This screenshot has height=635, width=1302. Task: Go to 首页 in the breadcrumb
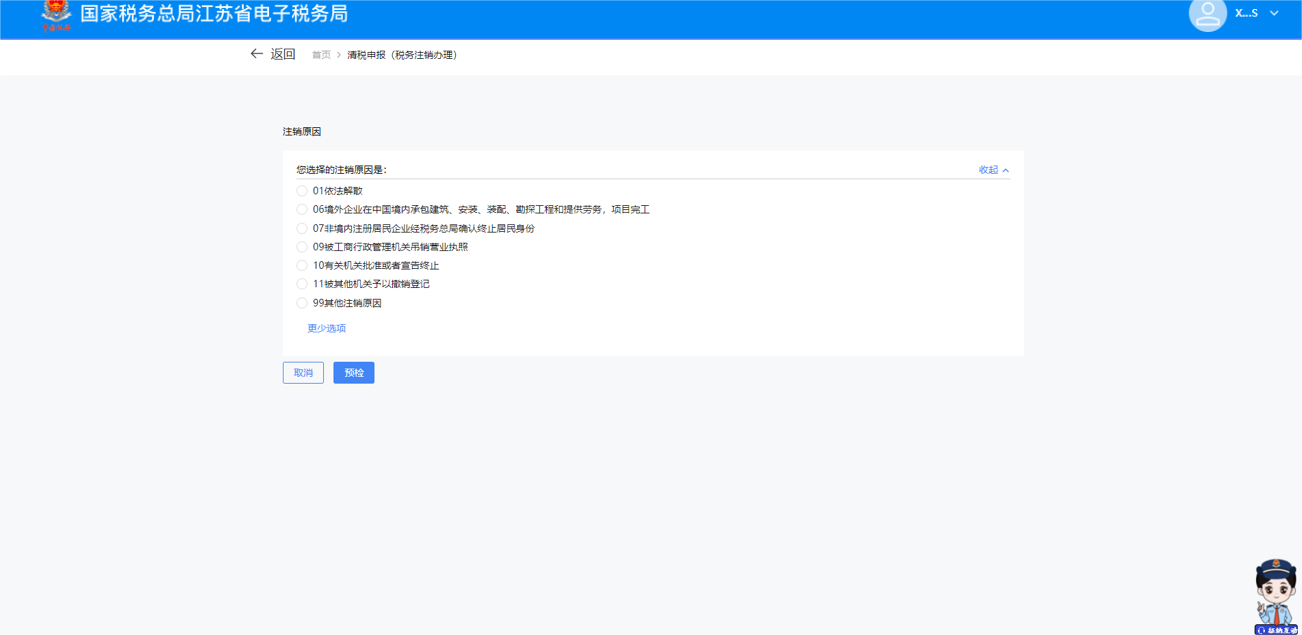321,55
